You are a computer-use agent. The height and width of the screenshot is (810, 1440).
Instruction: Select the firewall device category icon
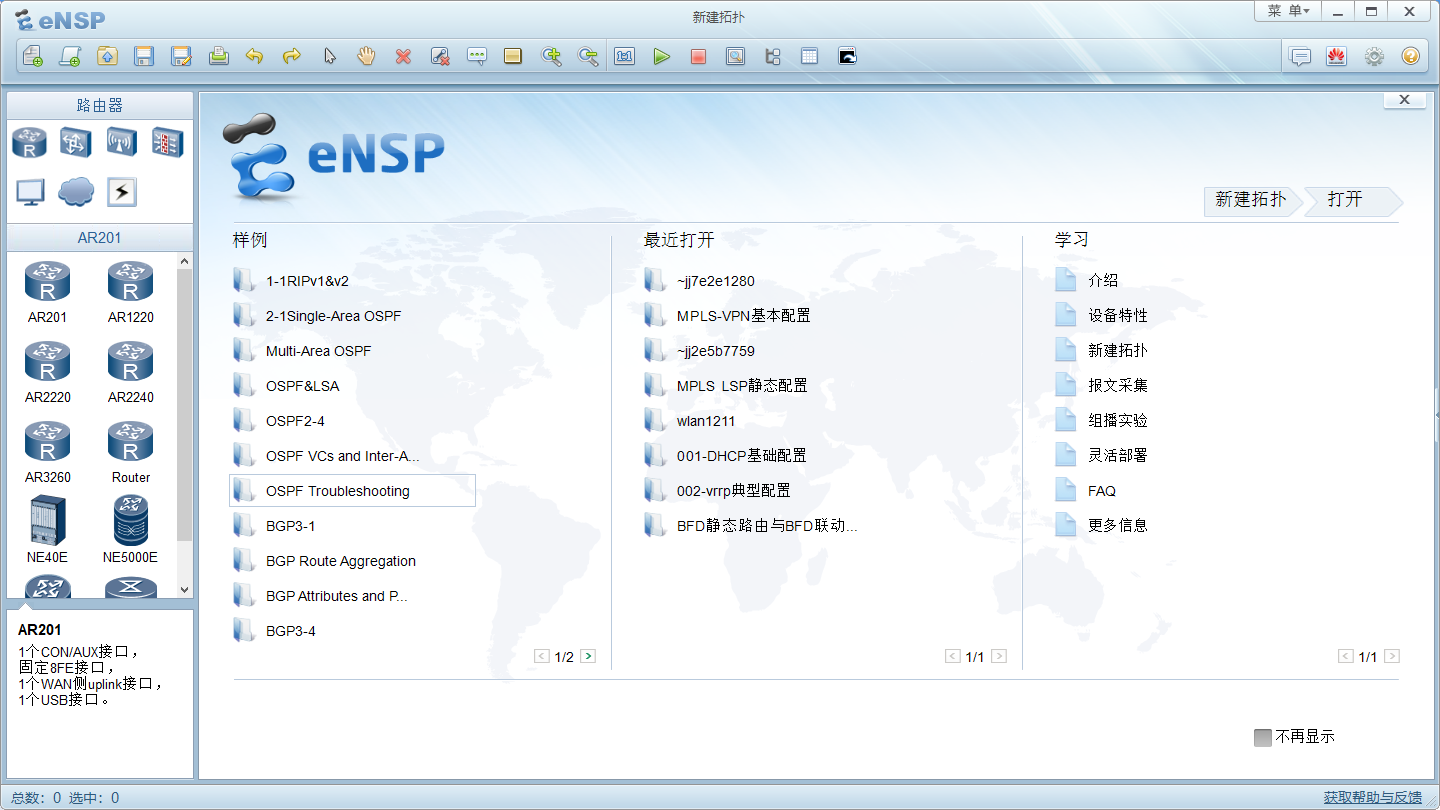pyautogui.click(x=167, y=142)
